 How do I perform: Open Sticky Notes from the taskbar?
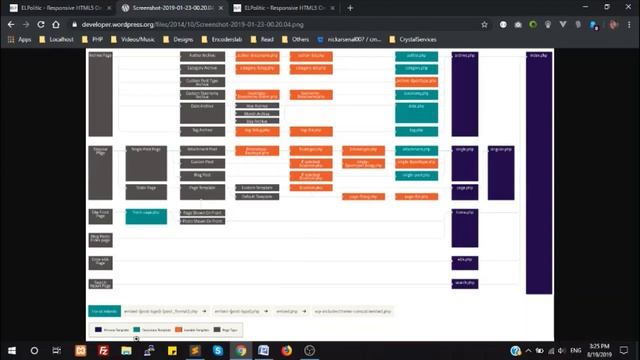coord(172,351)
